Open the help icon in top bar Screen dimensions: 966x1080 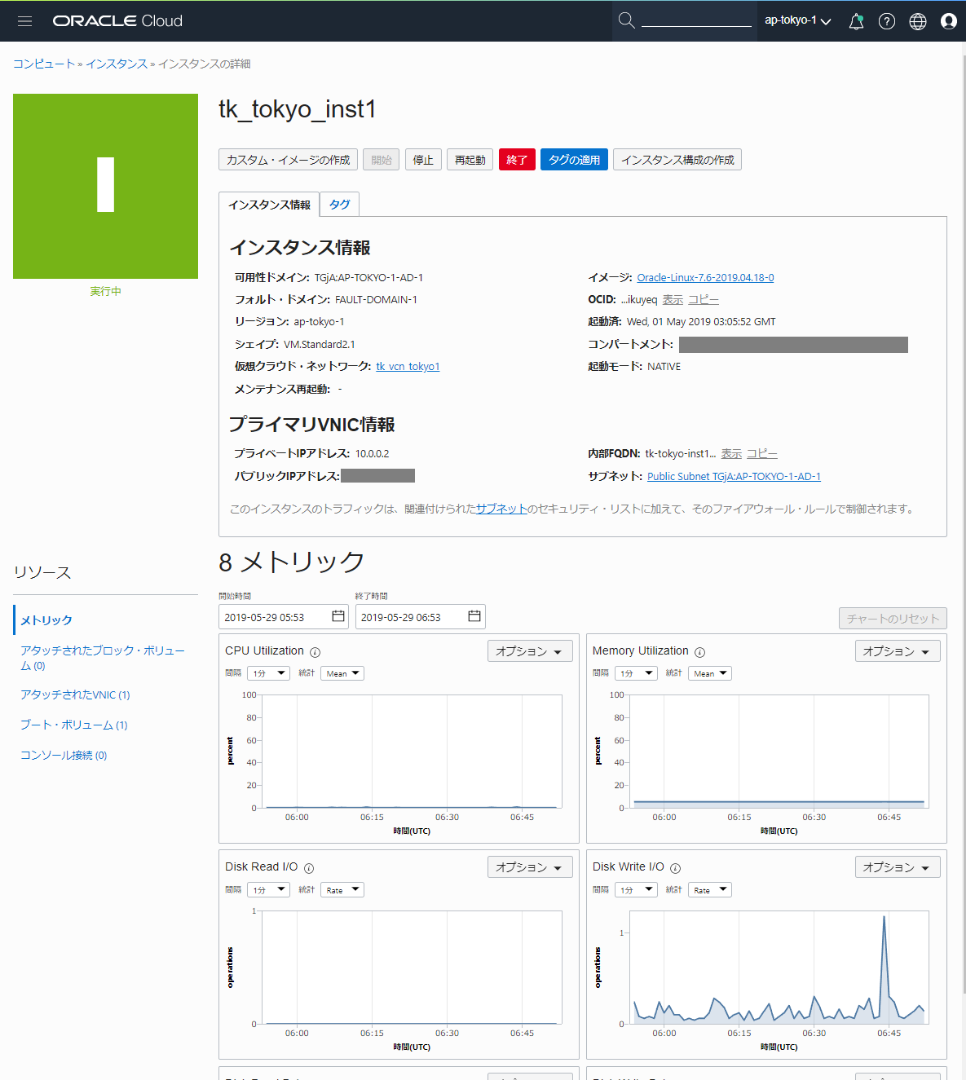point(886,20)
